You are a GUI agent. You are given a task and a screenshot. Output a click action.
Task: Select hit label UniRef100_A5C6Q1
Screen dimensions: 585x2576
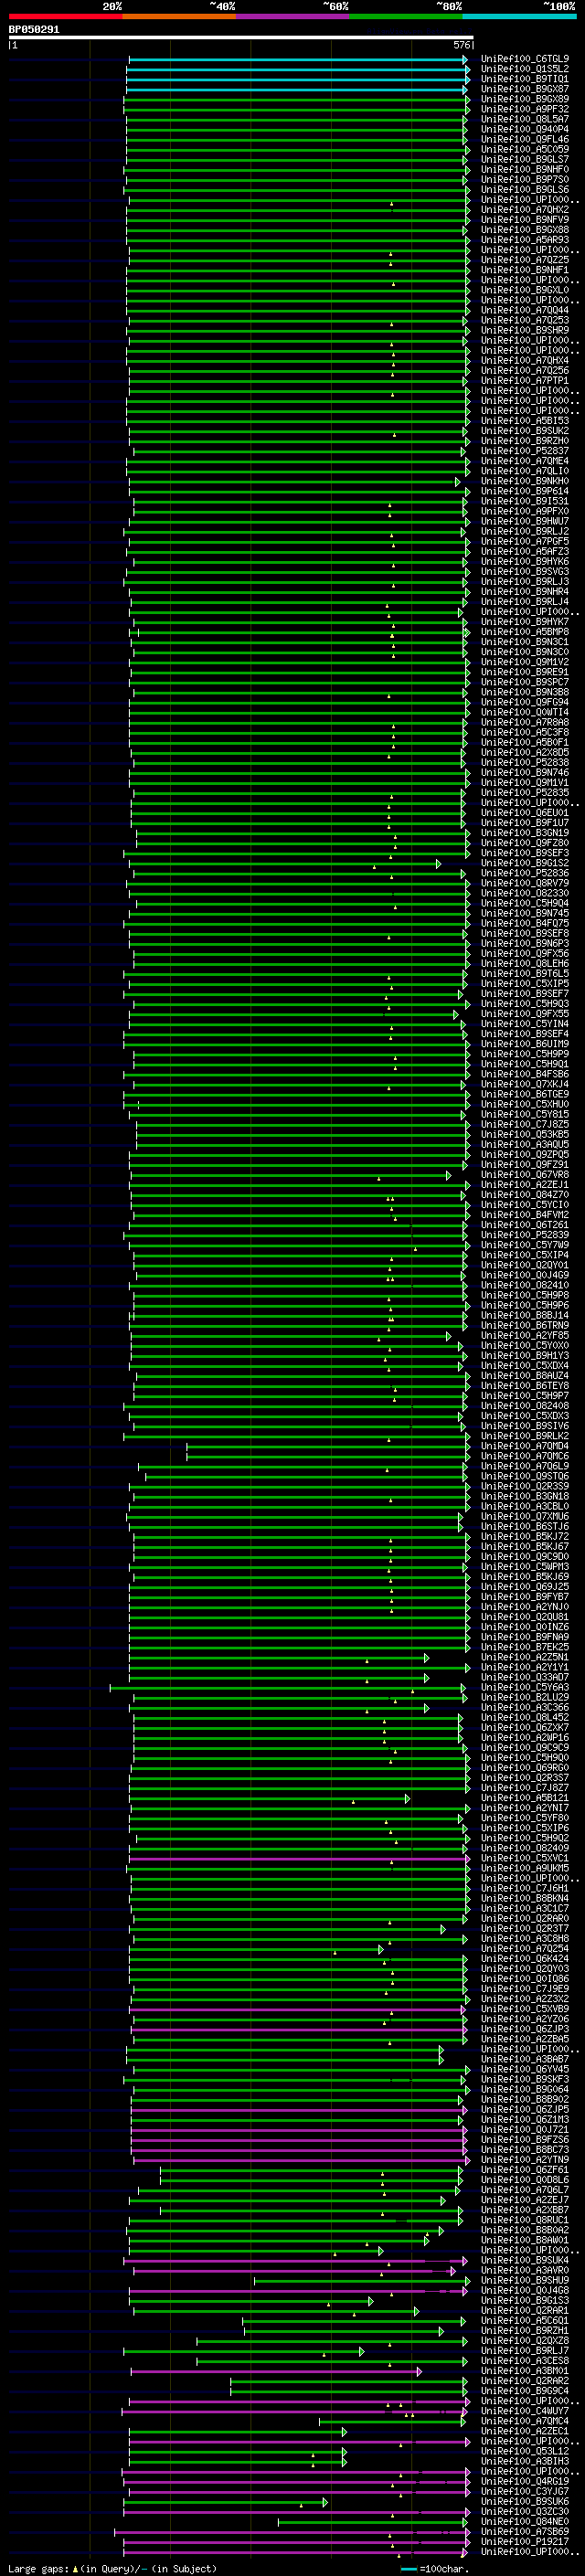tap(525, 2320)
